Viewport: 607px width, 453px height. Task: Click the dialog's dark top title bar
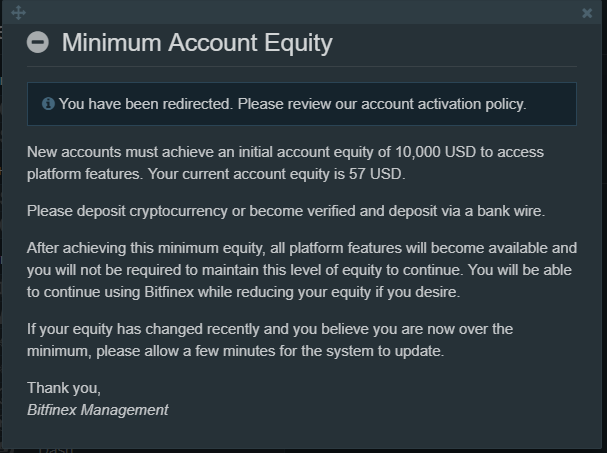tap(302, 13)
